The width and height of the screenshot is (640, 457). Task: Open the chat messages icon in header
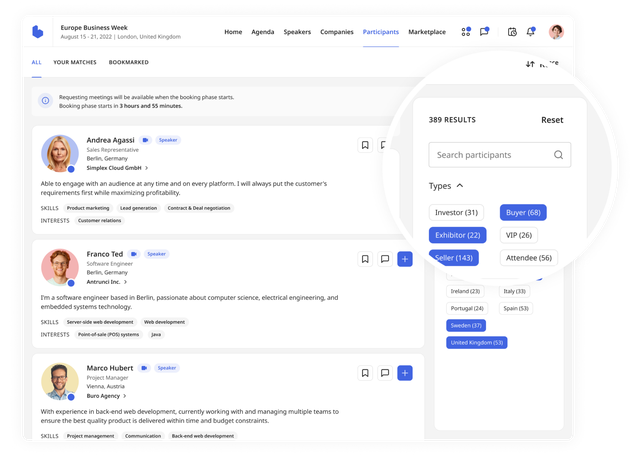coord(484,32)
